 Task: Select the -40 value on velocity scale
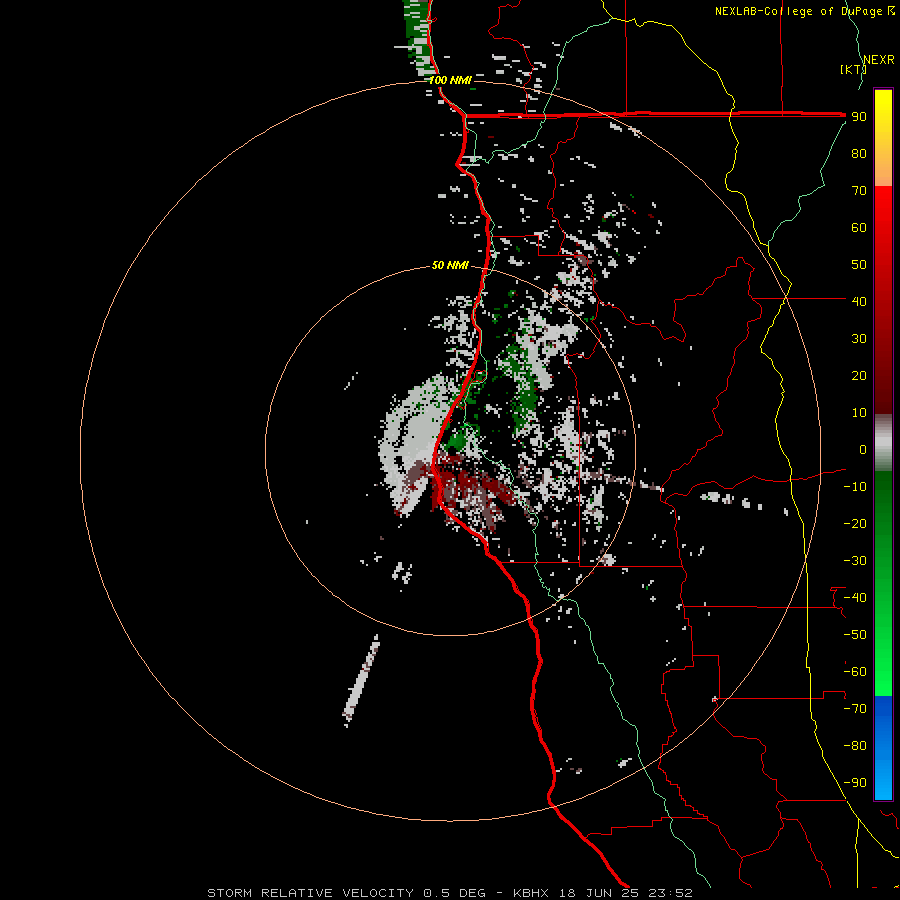pos(855,598)
